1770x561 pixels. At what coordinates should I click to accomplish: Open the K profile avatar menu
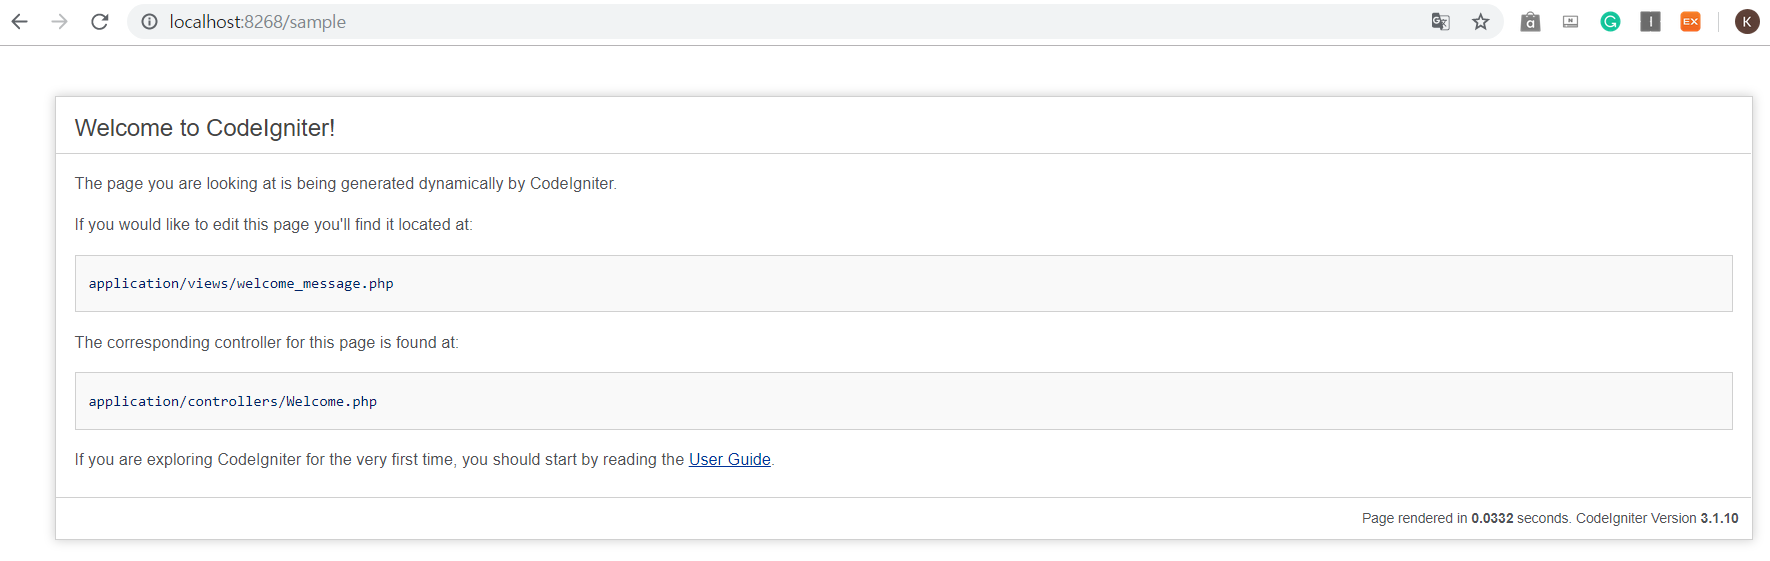tap(1747, 22)
